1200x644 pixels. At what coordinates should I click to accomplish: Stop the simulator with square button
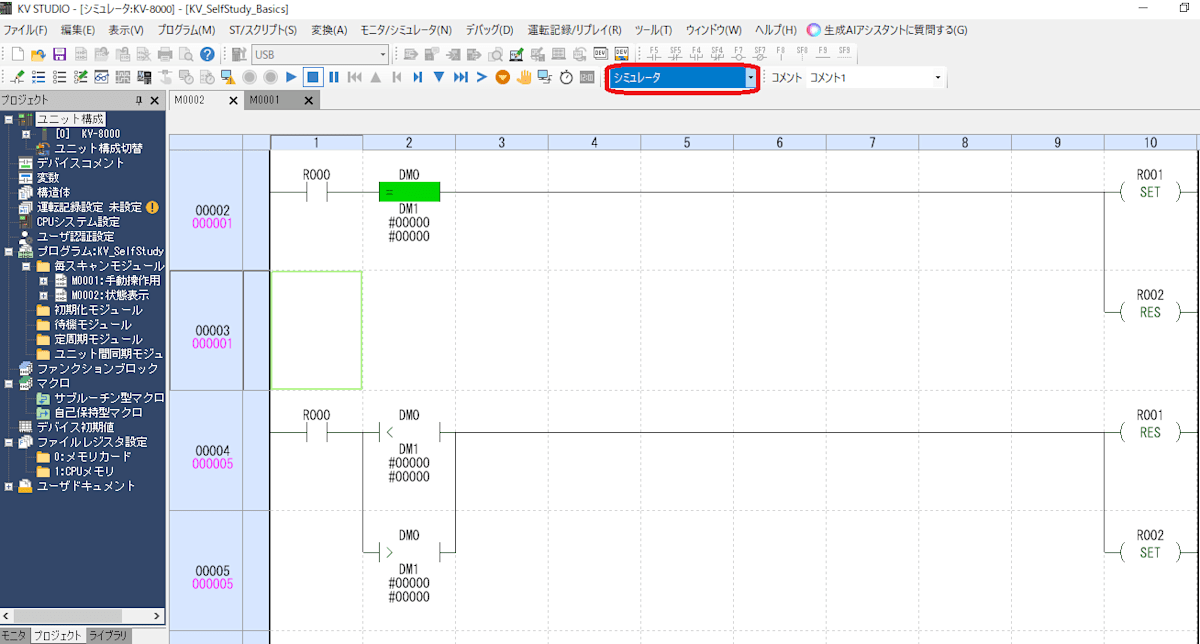(x=313, y=77)
